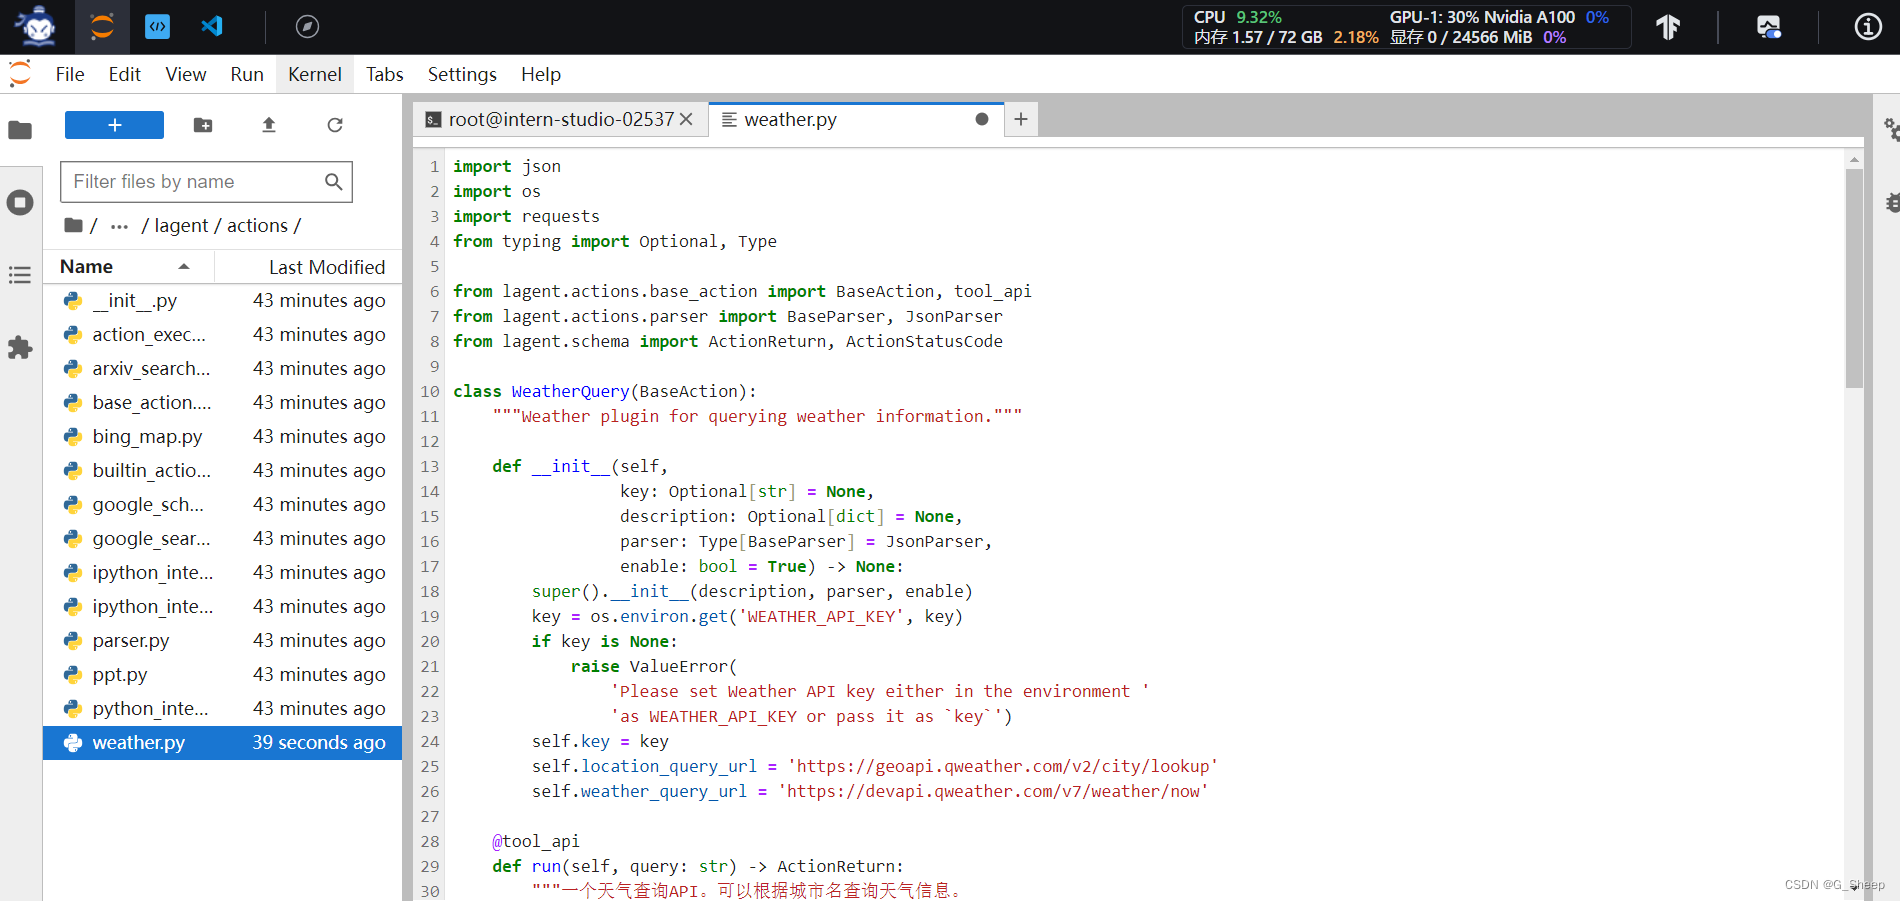Click the Filter files by name field

pos(206,182)
